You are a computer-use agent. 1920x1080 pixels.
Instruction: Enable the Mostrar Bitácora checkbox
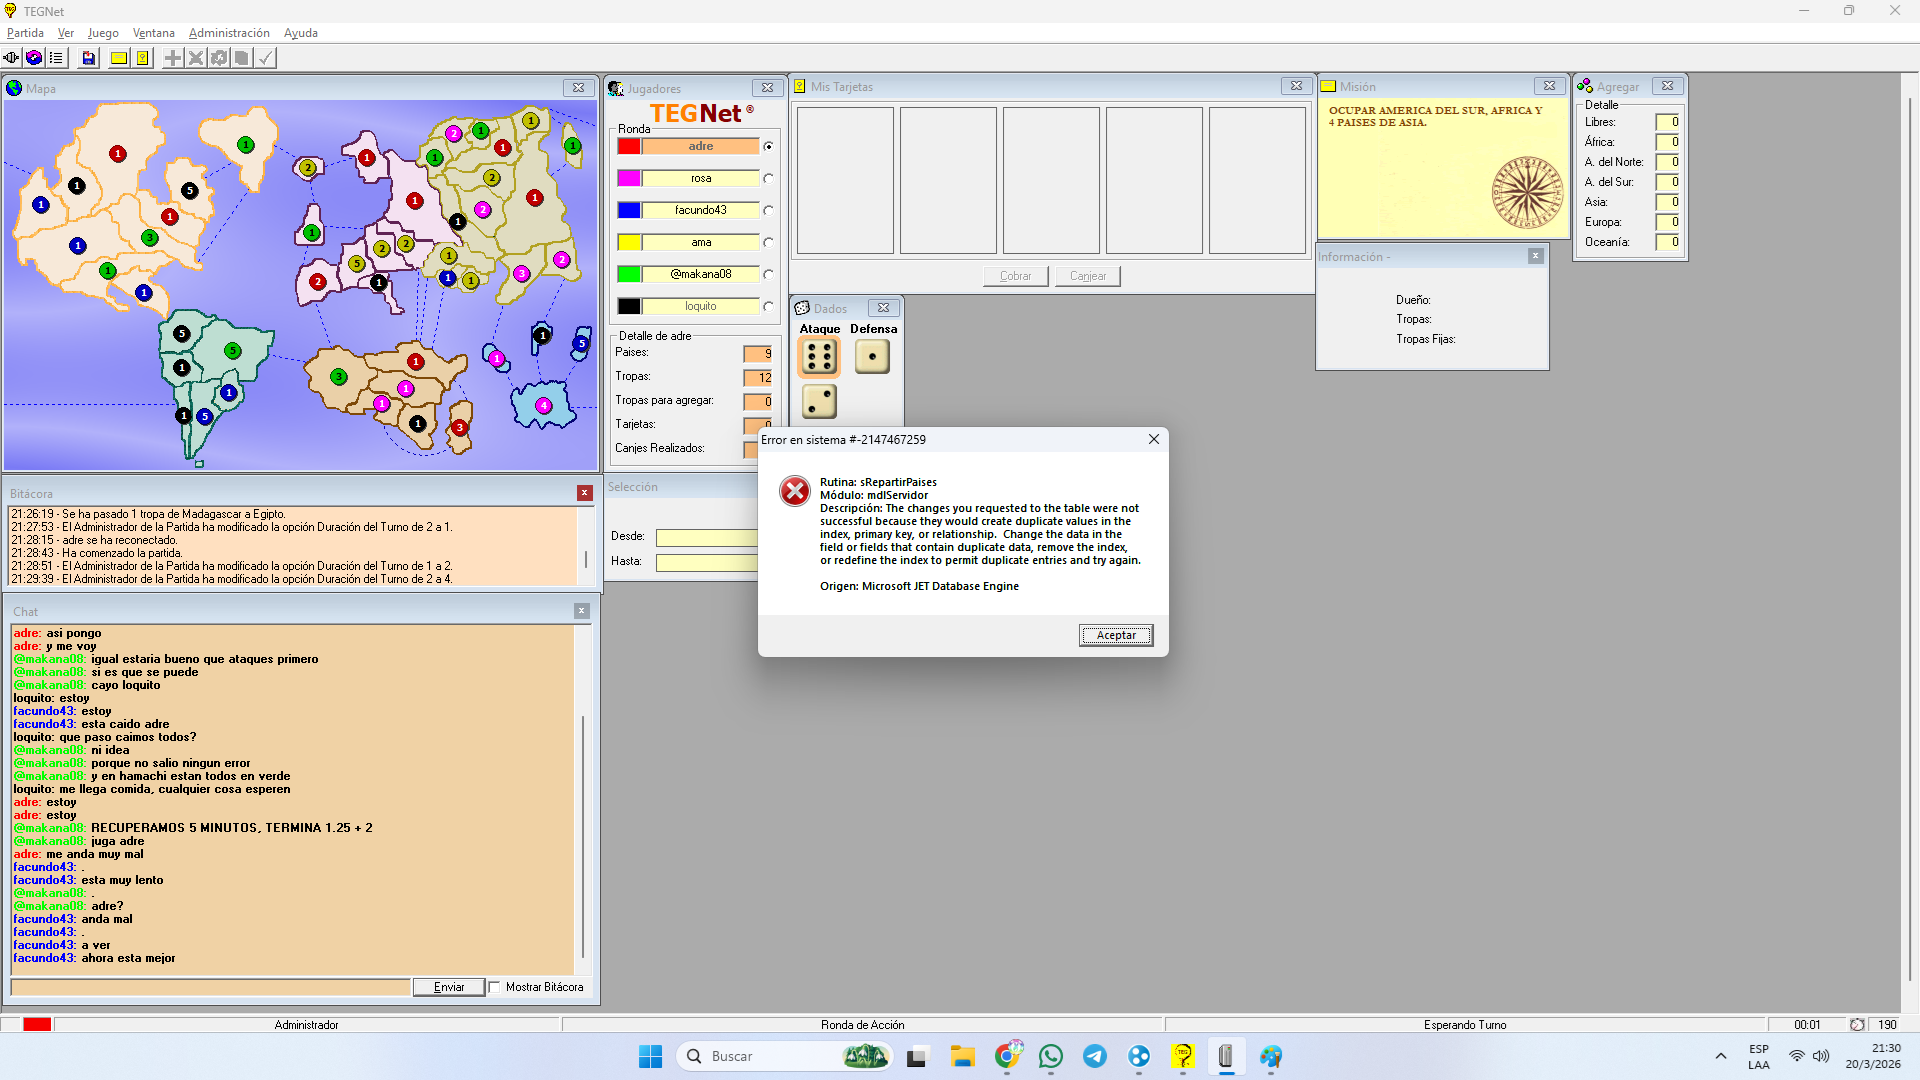(x=495, y=987)
